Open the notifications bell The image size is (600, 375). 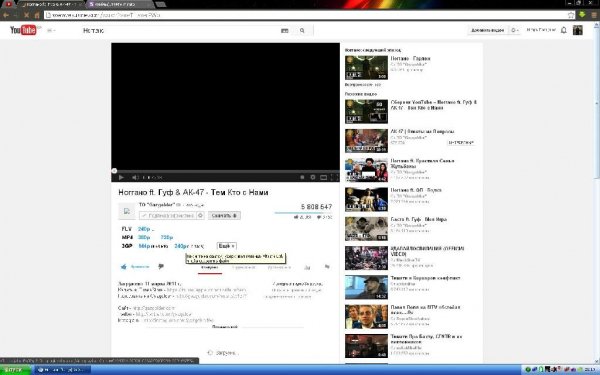click(563, 30)
